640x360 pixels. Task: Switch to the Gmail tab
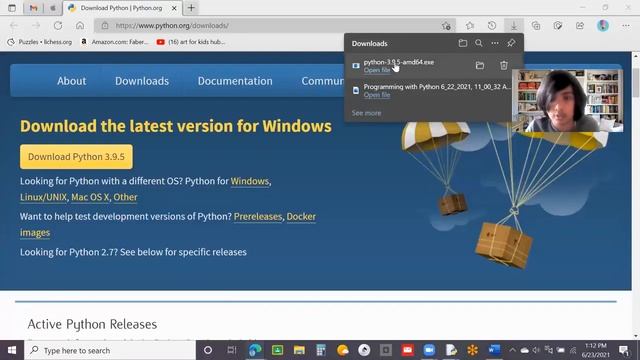[x=33, y=8]
